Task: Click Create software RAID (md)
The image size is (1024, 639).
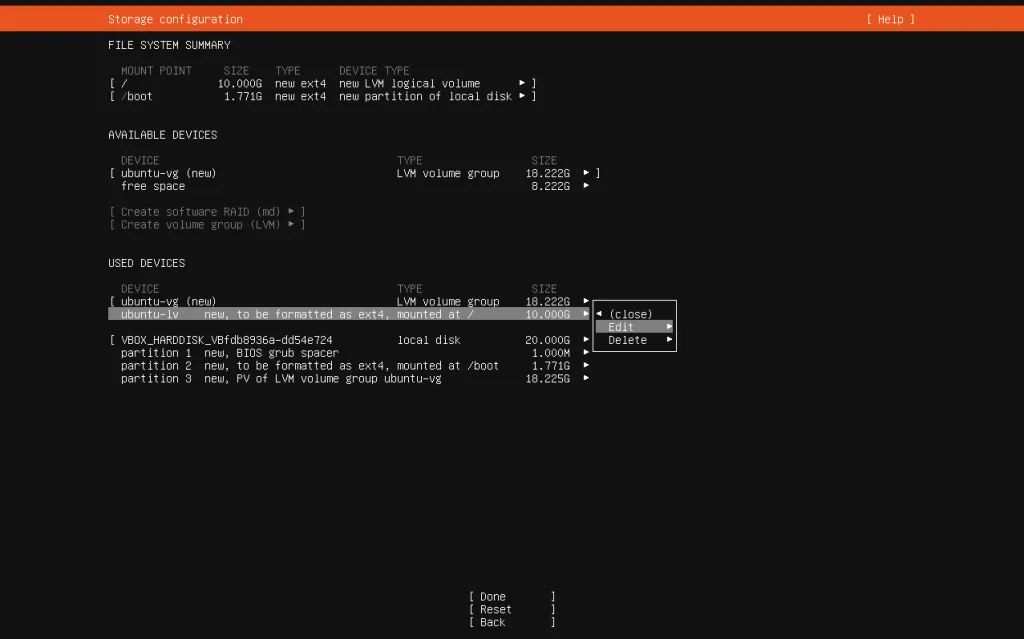Action: 207,212
